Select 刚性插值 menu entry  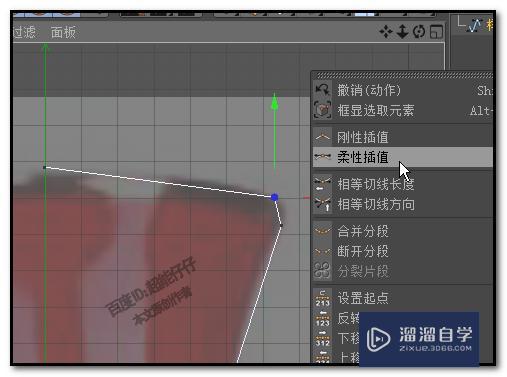(402, 137)
